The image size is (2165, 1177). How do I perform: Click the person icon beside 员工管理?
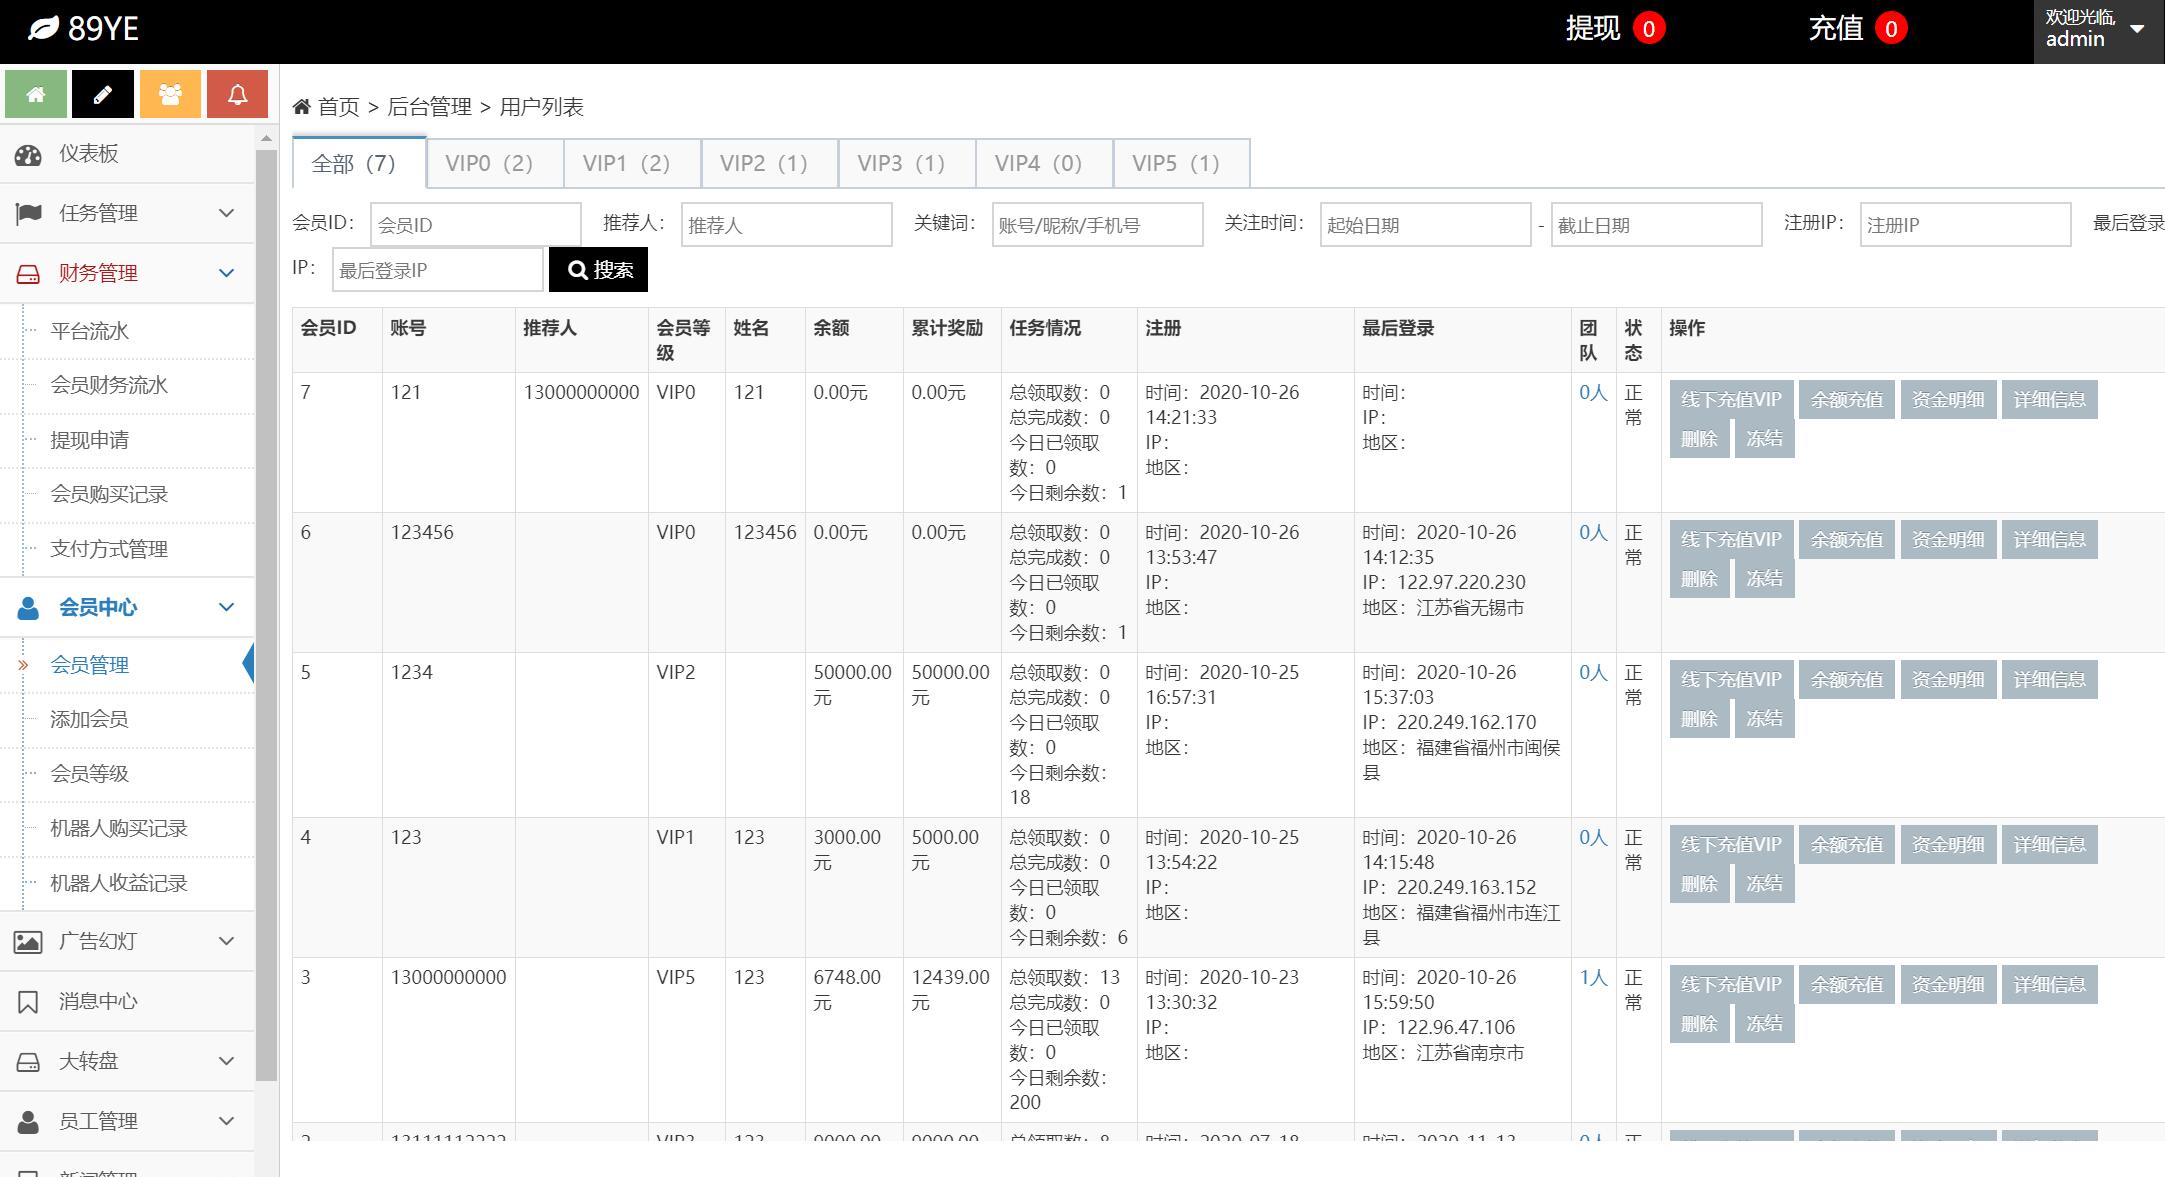(x=28, y=1121)
